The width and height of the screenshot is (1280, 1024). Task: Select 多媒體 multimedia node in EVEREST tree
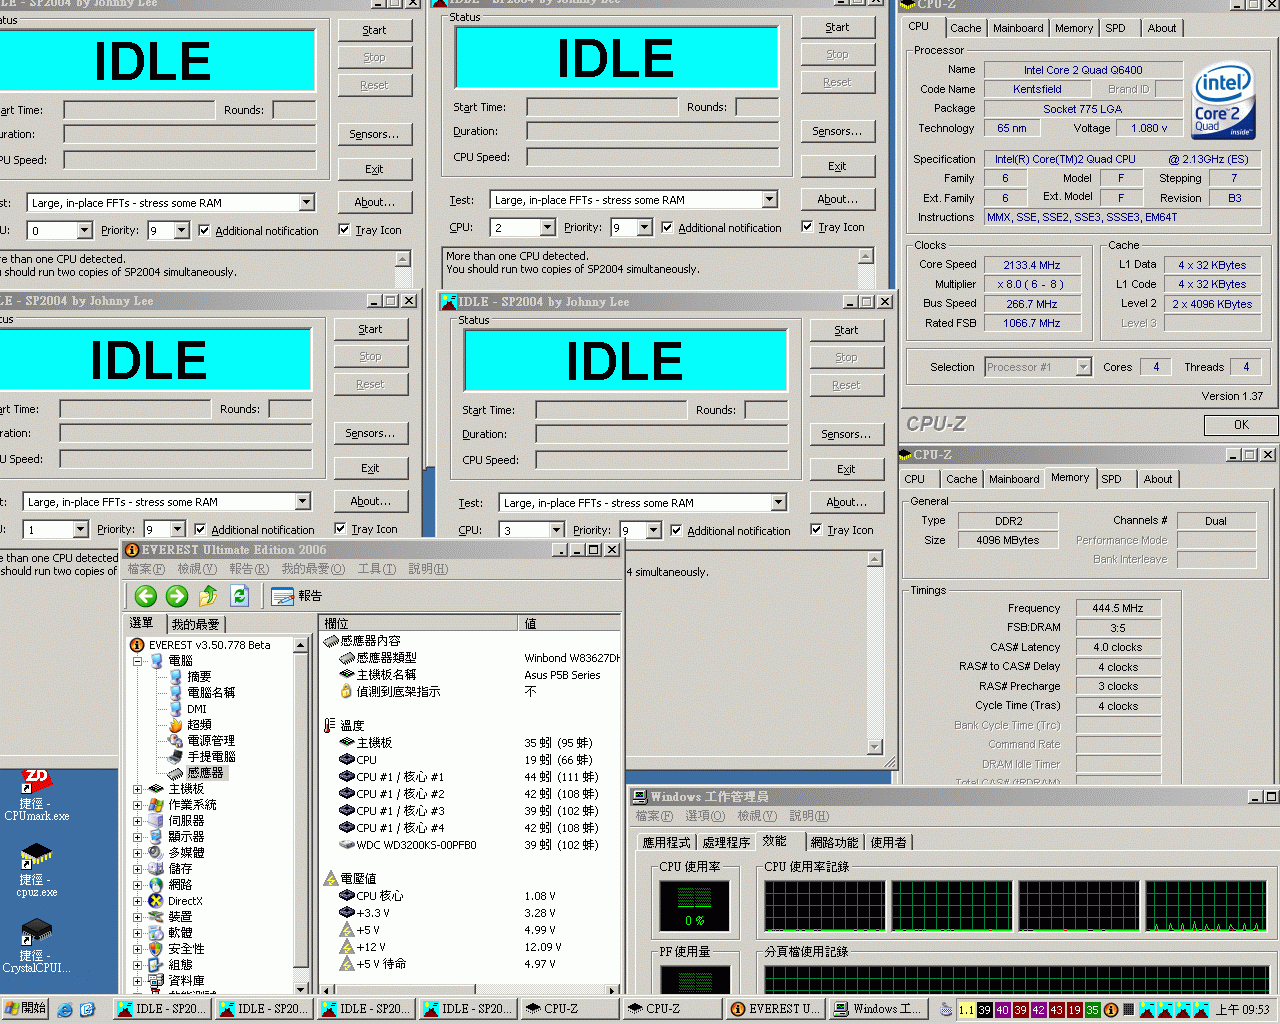tap(186, 852)
